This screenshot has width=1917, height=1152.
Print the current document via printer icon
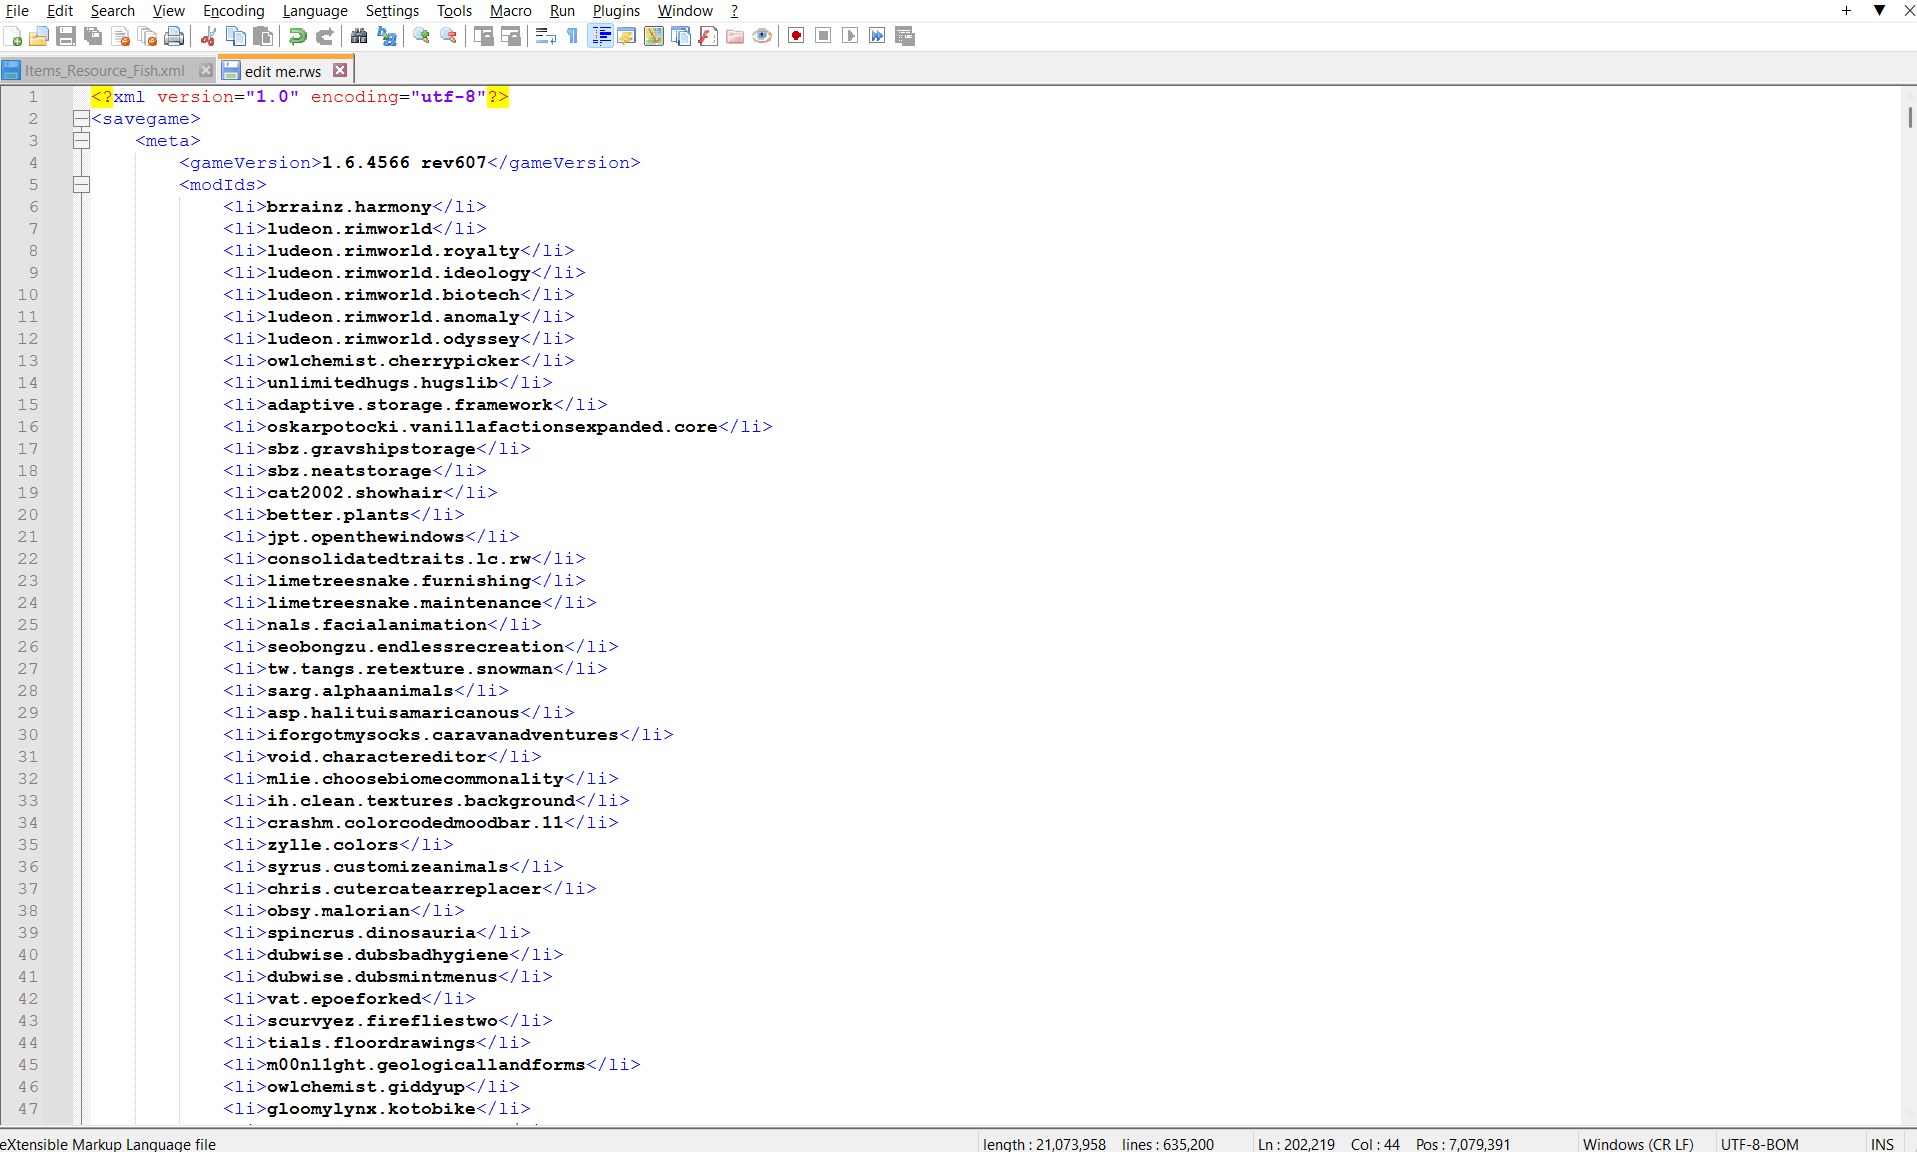pyautogui.click(x=174, y=36)
